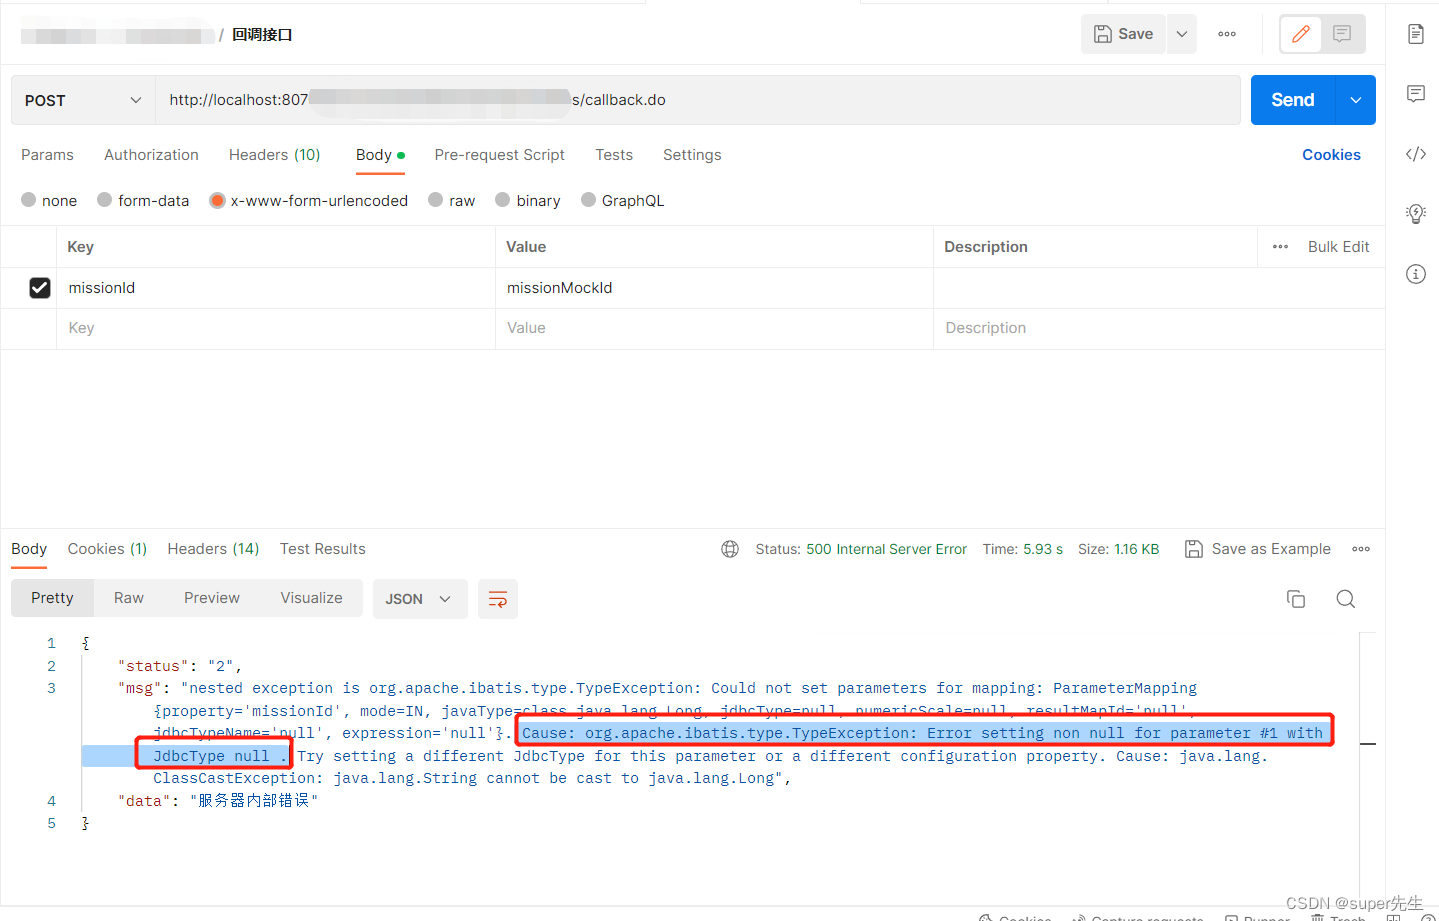Click the missionMockId value cell
The width and height of the screenshot is (1439, 921).
(714, 288)
